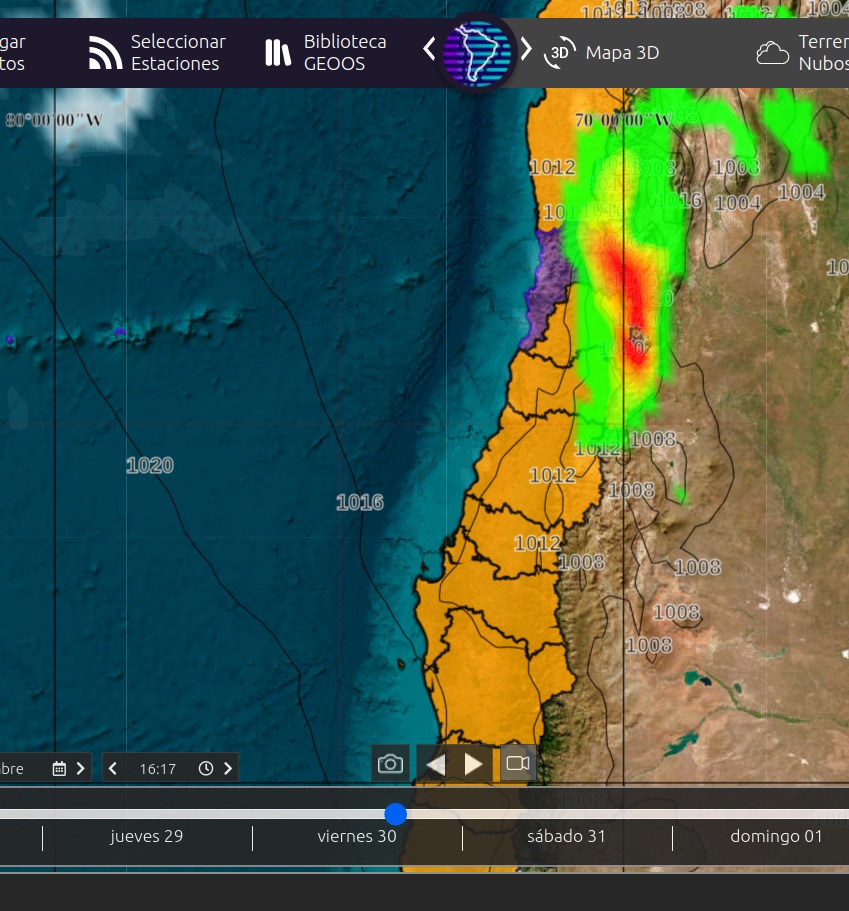Click the station signal icon
The image size is (849, 911).
click(x=105, y=53)
